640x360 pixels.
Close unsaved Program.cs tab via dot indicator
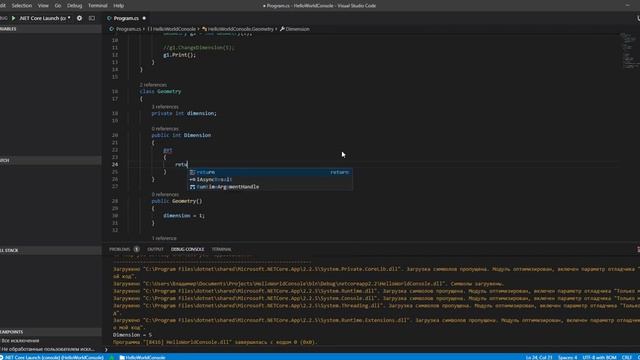click(x=144, y=18)
